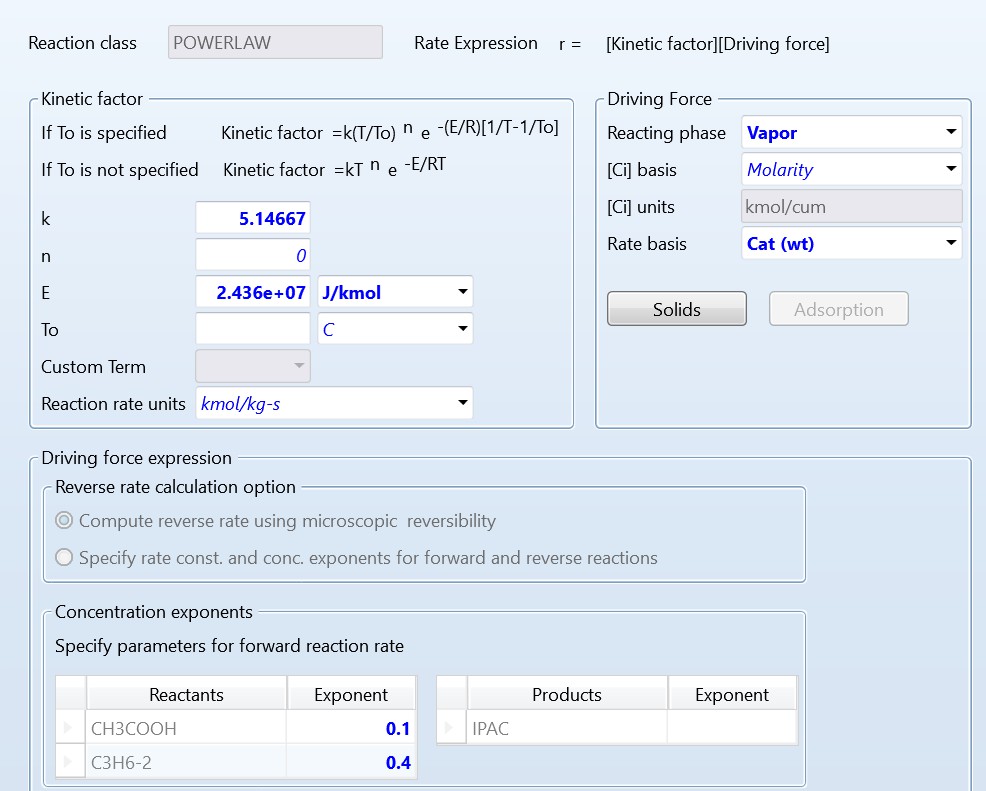Edit the CH3COOH exponent cell

tap(351, 729)
